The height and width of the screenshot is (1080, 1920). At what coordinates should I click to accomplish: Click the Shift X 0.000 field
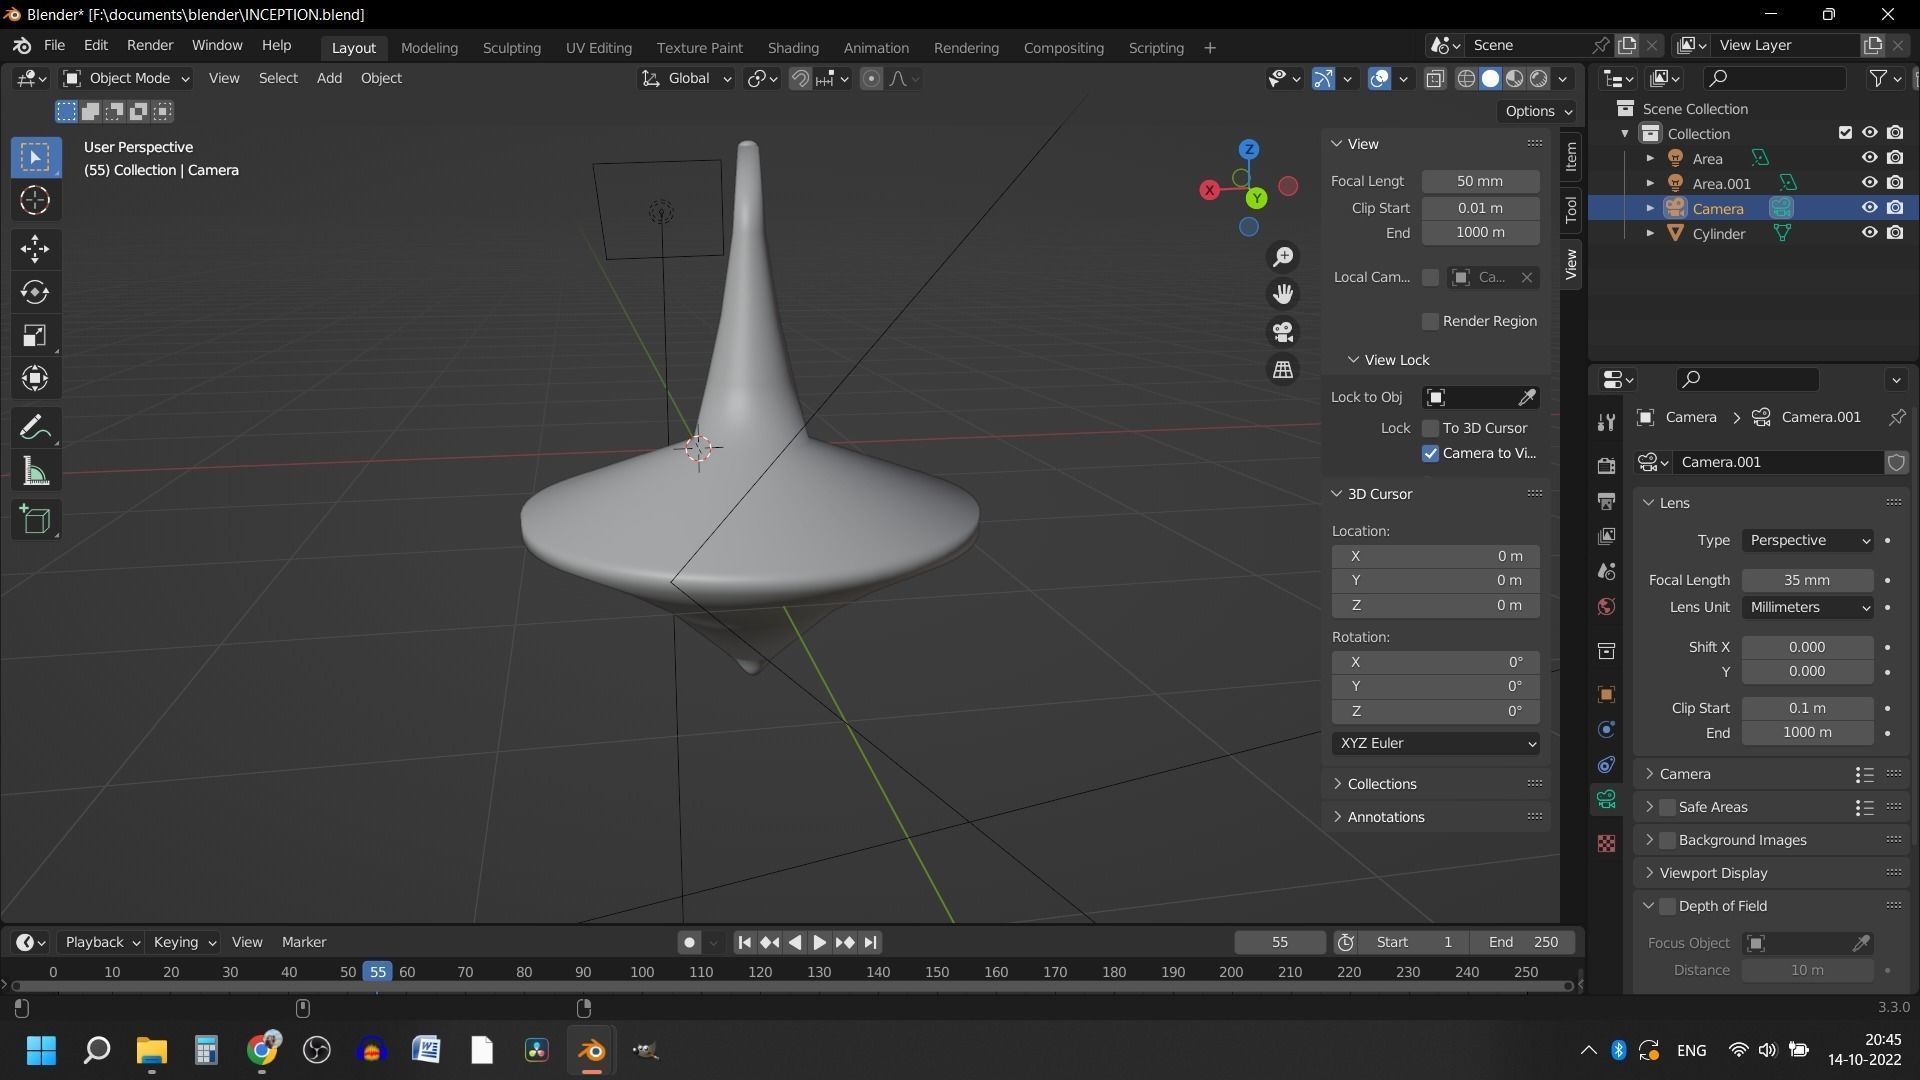(x=1808, y=647)
